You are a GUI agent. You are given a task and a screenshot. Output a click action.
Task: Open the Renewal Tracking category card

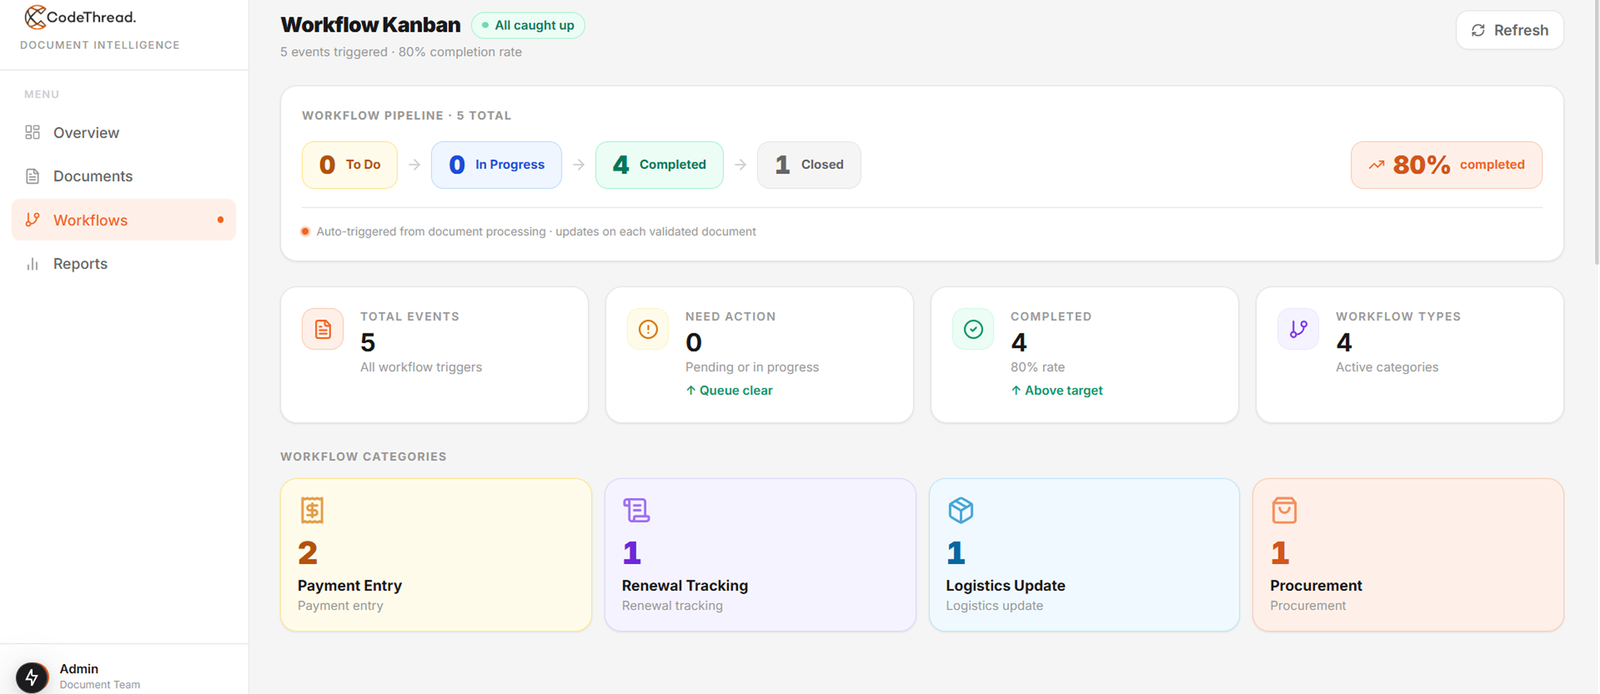760,555
